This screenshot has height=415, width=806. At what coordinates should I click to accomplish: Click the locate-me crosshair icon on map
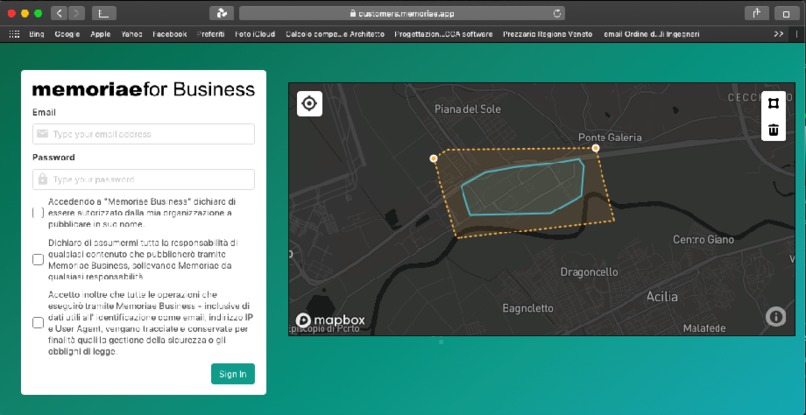click(309, 104)
